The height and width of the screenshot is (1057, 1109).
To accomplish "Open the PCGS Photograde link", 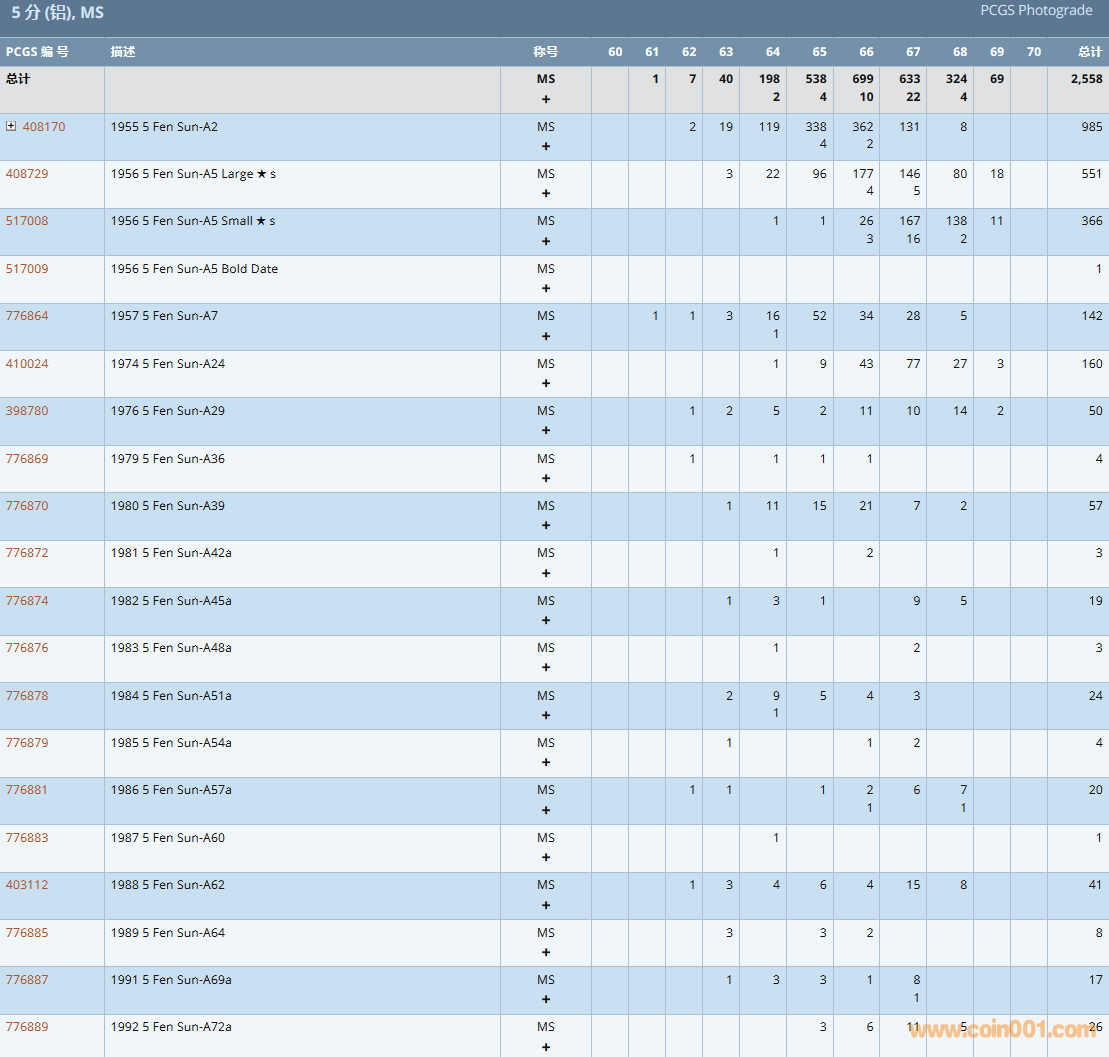I will [x=1036, y=11].
